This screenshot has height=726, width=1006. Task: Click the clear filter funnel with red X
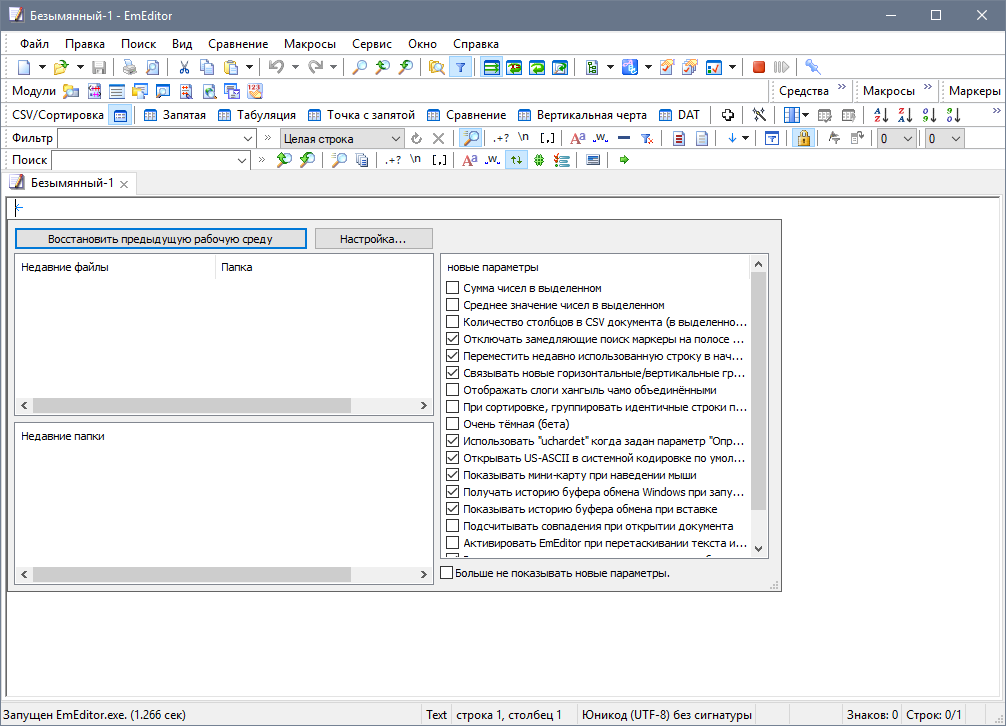click(647, 139)
